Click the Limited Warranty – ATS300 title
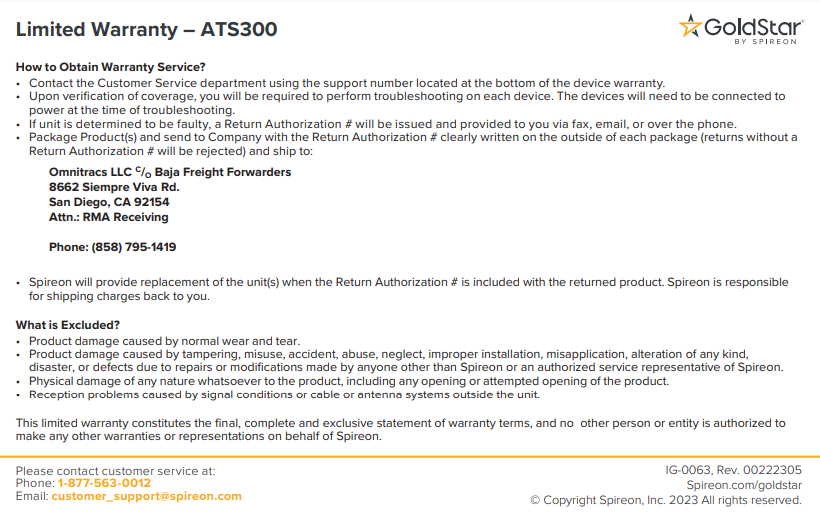This screenshot has width=820, height=520. tap(146, 29)
